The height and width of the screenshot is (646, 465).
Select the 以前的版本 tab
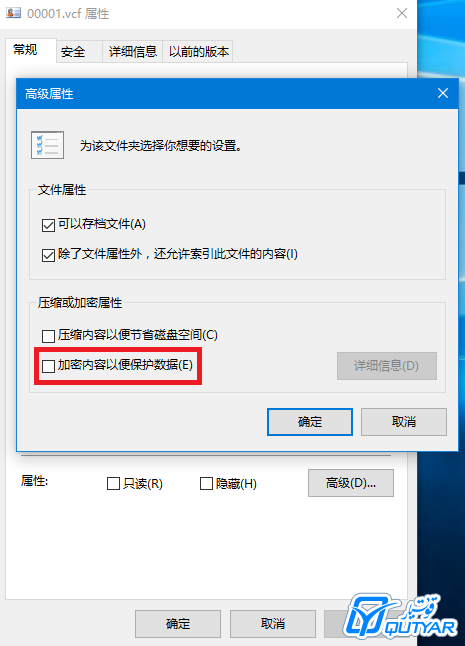pyautogui.click(x=198, y=51)
